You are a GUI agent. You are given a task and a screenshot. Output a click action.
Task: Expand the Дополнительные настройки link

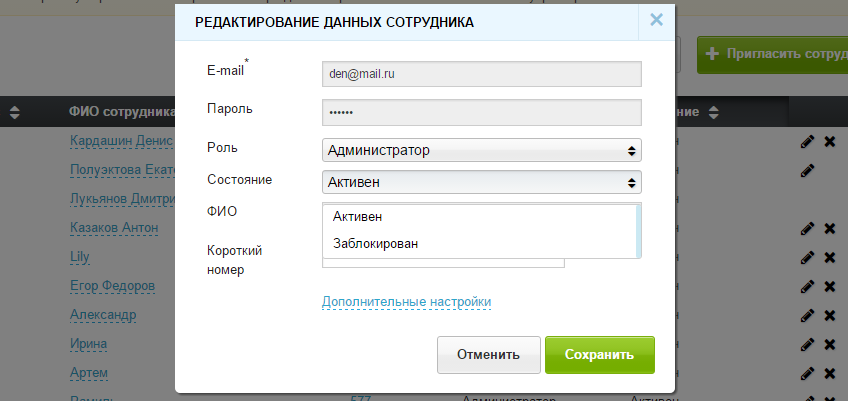(x=406, y=301)
